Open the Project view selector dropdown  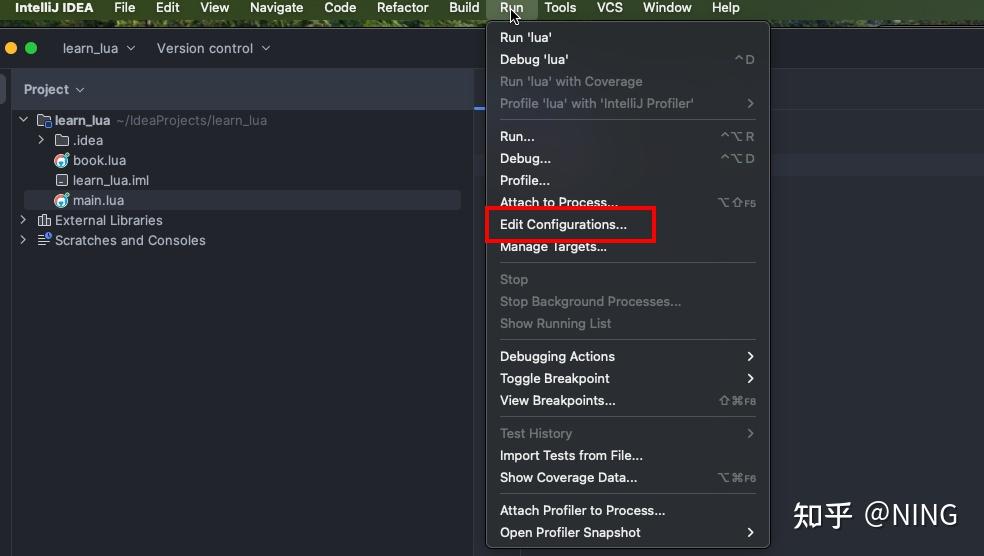[x=54, y=90]
